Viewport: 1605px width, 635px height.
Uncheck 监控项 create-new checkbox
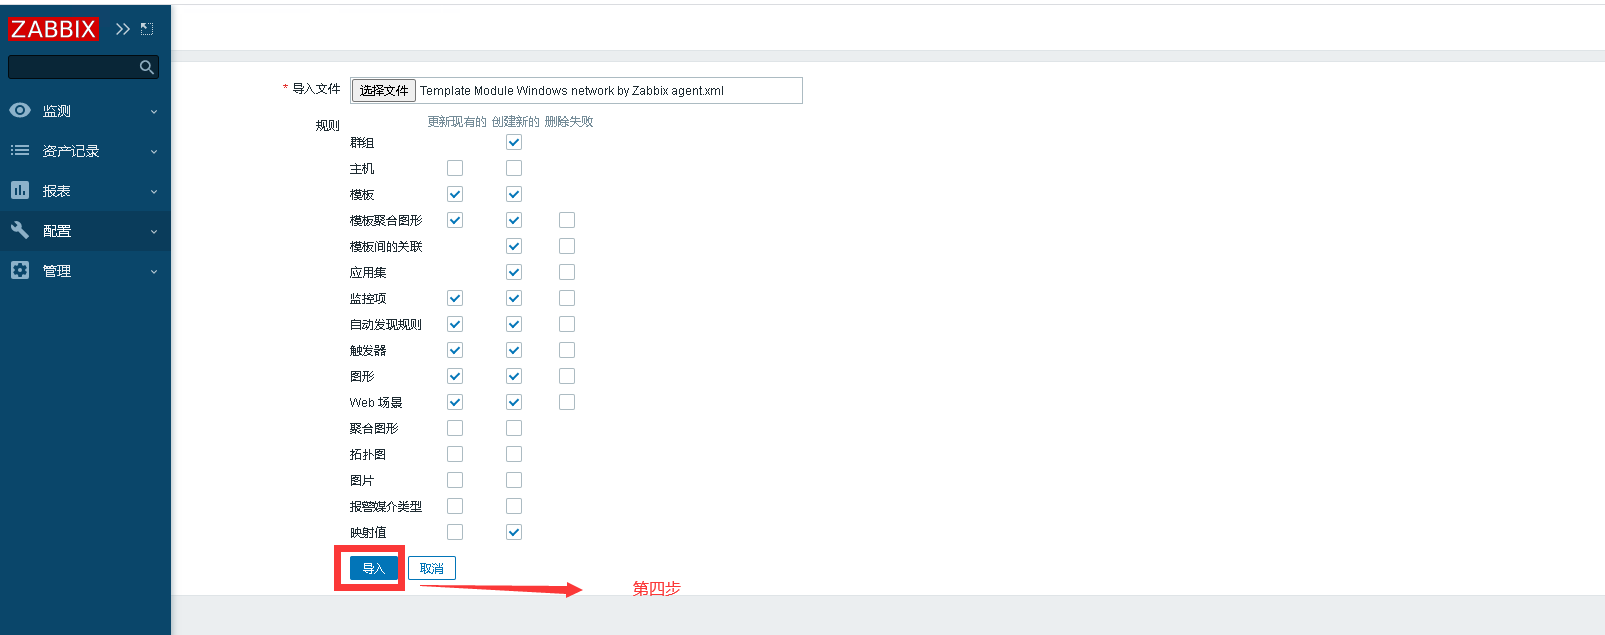click(x=514, y=298)
